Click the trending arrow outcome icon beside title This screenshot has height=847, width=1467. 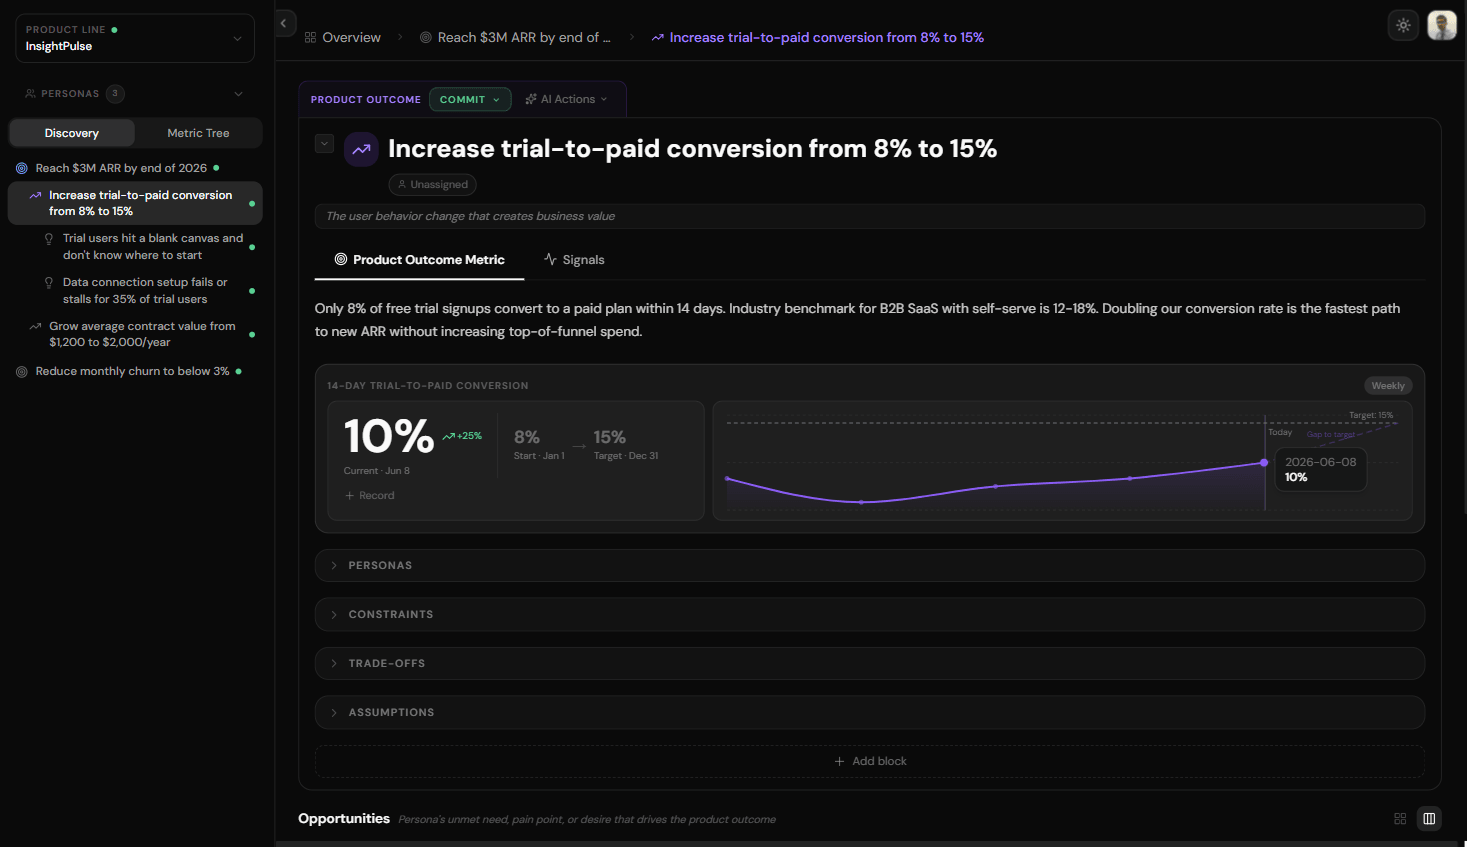[361, 149]
